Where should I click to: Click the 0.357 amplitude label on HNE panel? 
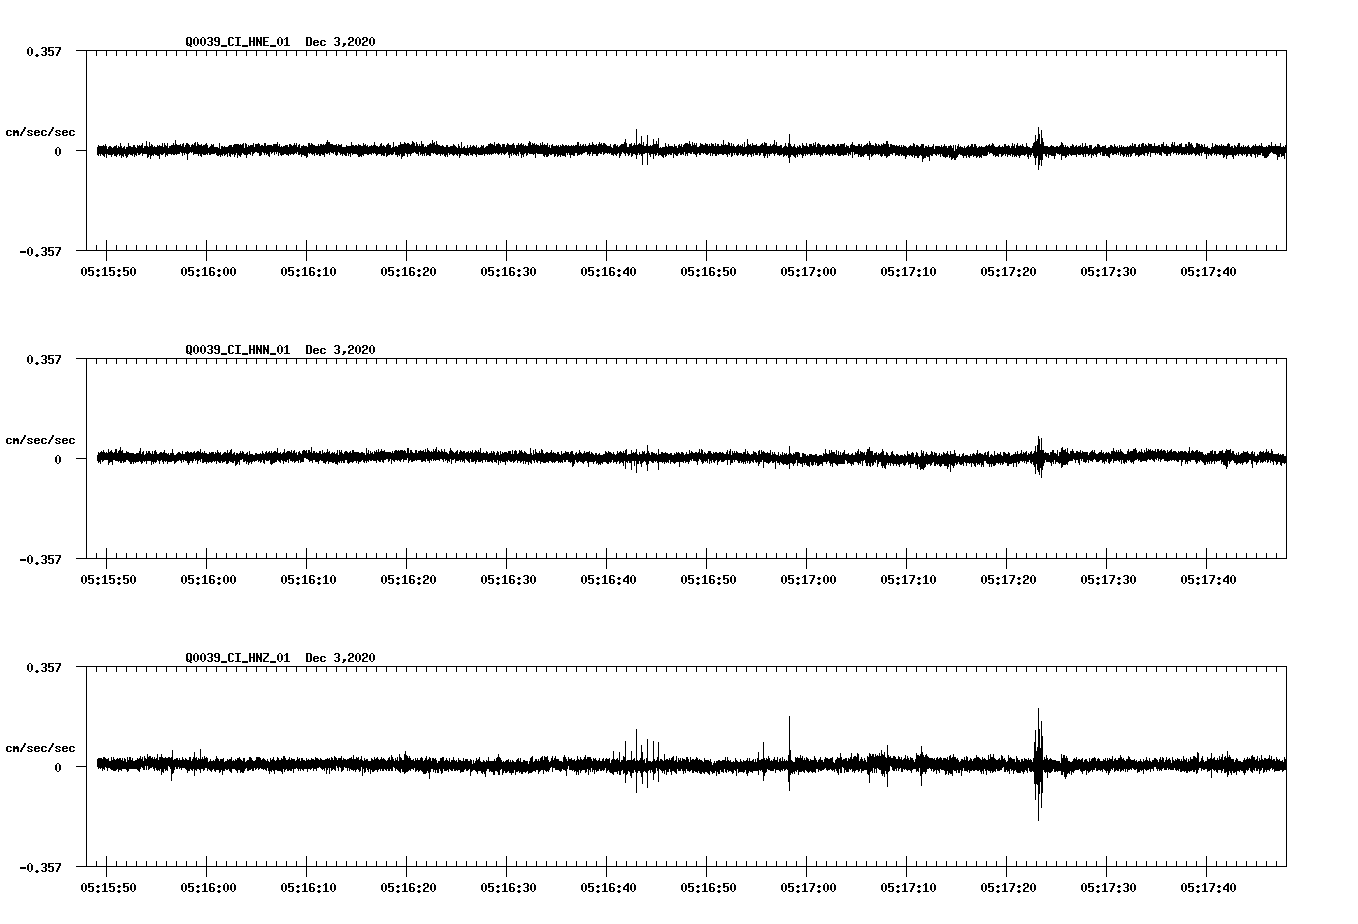[44, 51]
